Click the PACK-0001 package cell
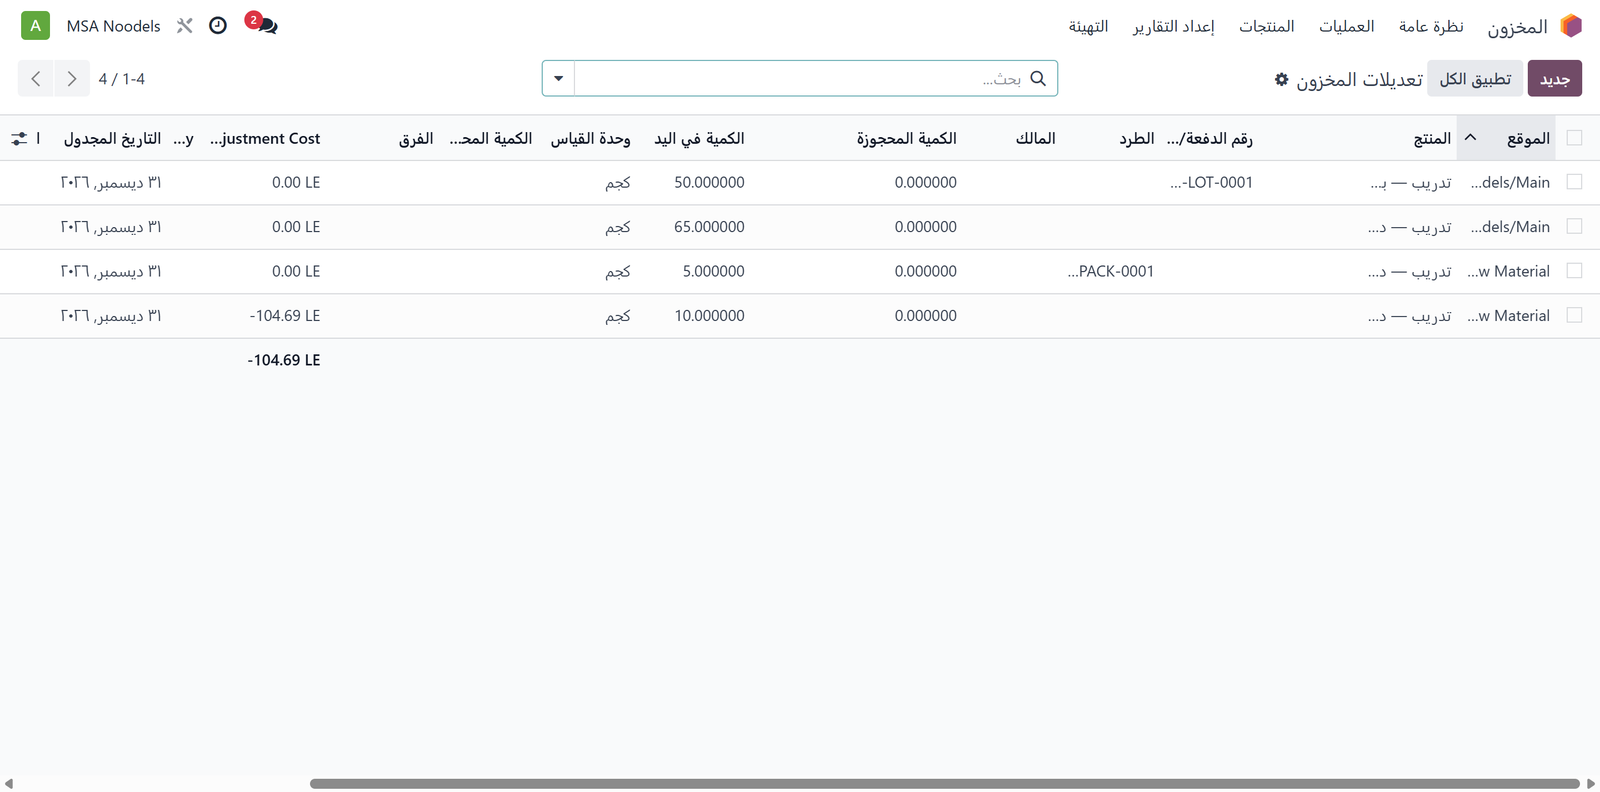Screen dimensions: 1600x792 (x=1111, y=271)
